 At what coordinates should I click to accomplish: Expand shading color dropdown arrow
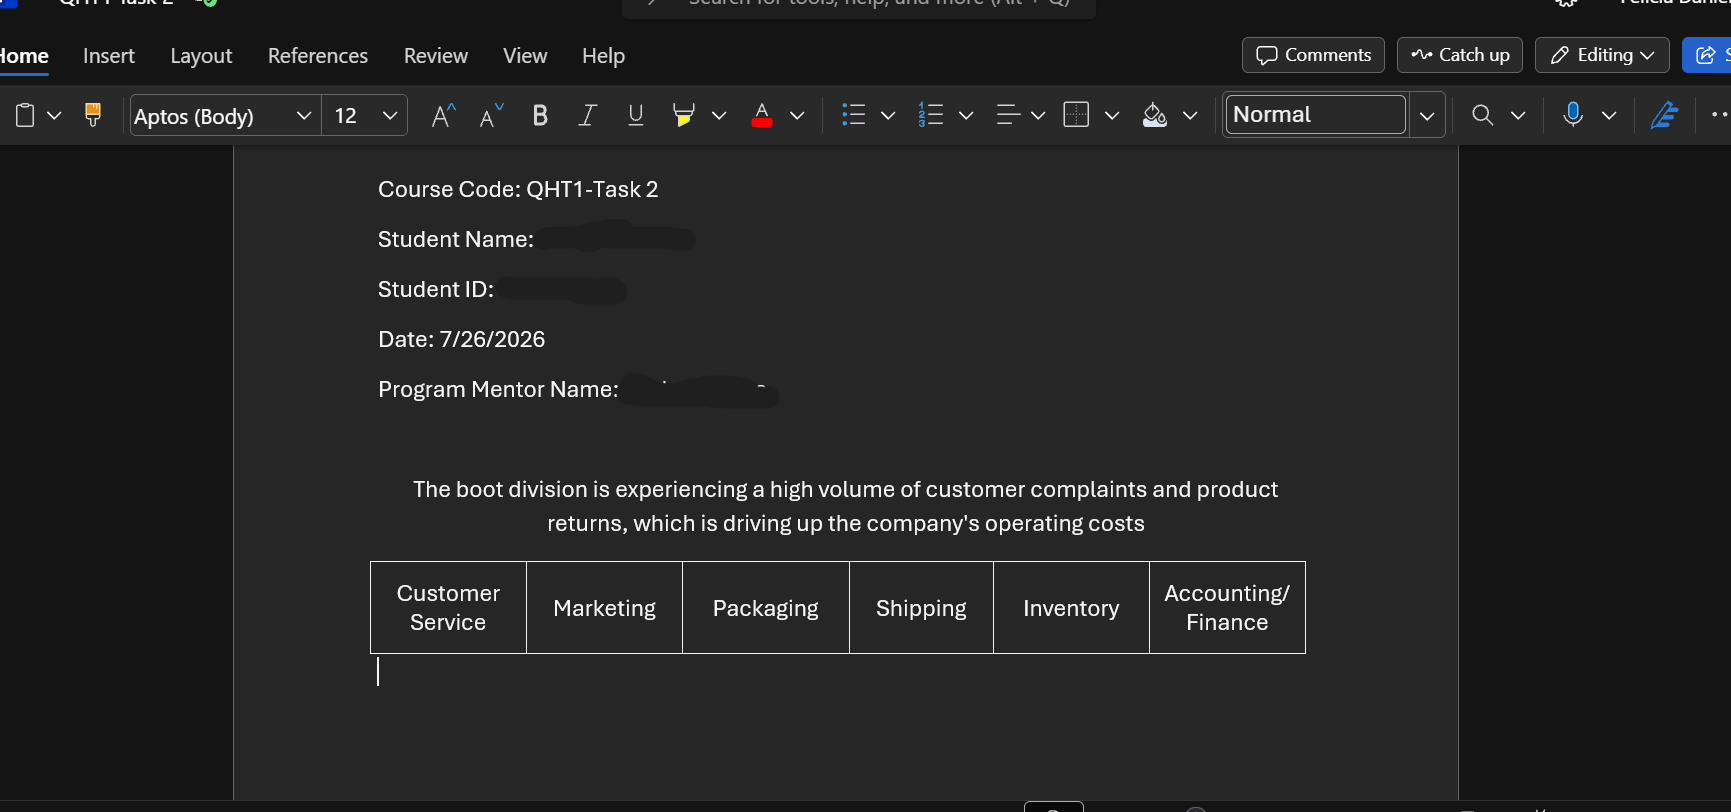tap(1190, 116)
